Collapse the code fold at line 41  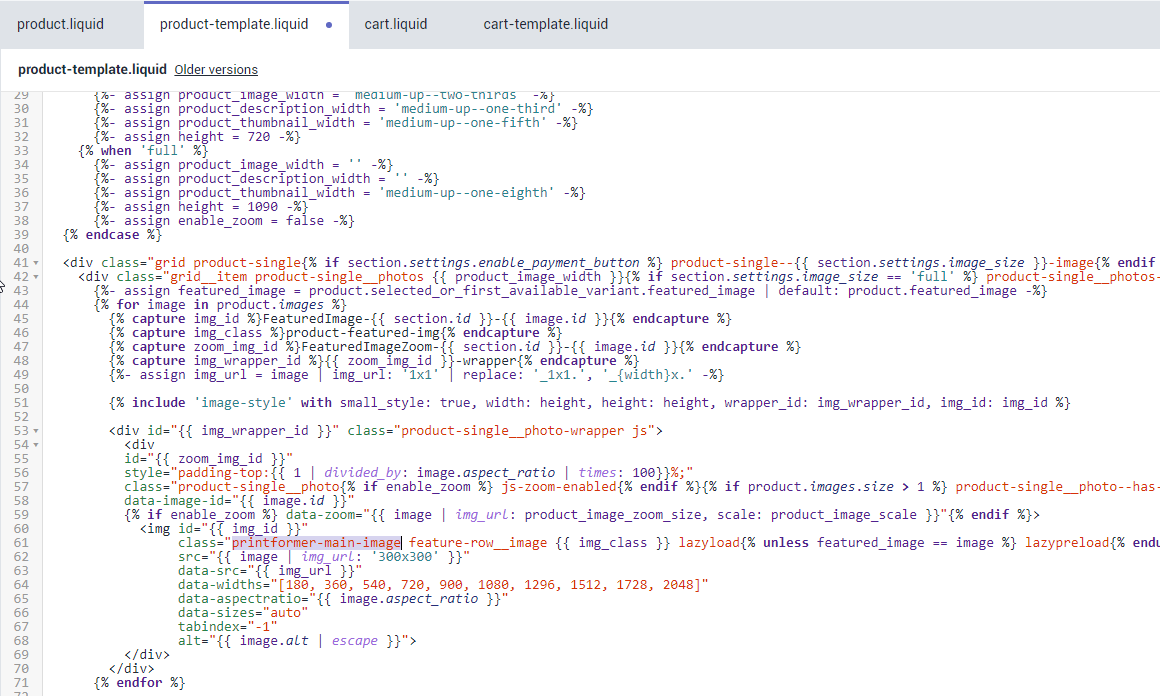[x=36, y=263]
